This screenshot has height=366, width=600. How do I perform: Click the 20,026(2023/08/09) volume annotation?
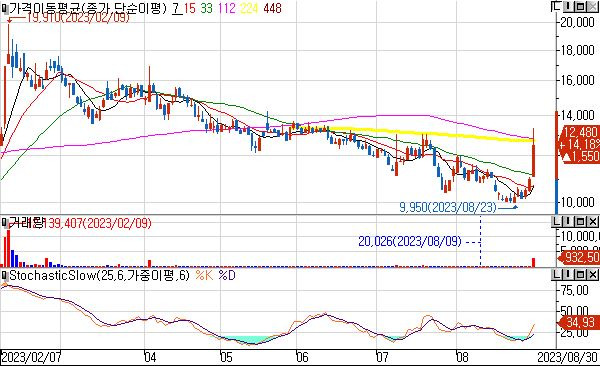click(x=410, y=242)
